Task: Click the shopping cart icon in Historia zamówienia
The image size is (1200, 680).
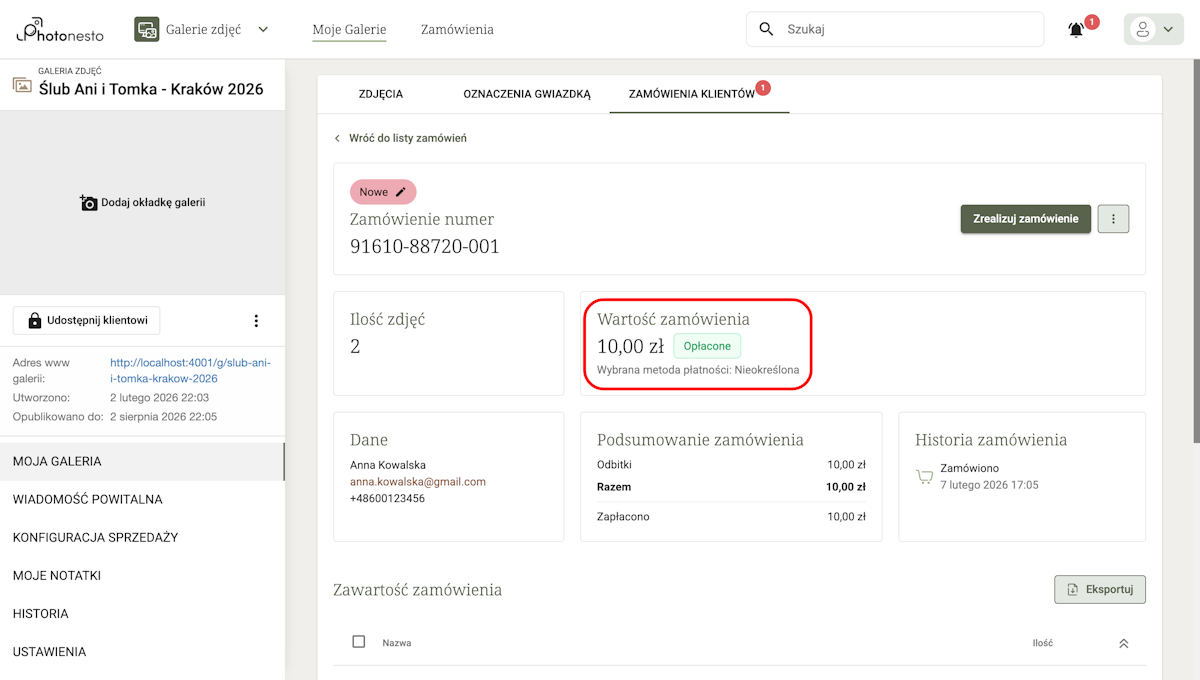Action: coord(923,475)
